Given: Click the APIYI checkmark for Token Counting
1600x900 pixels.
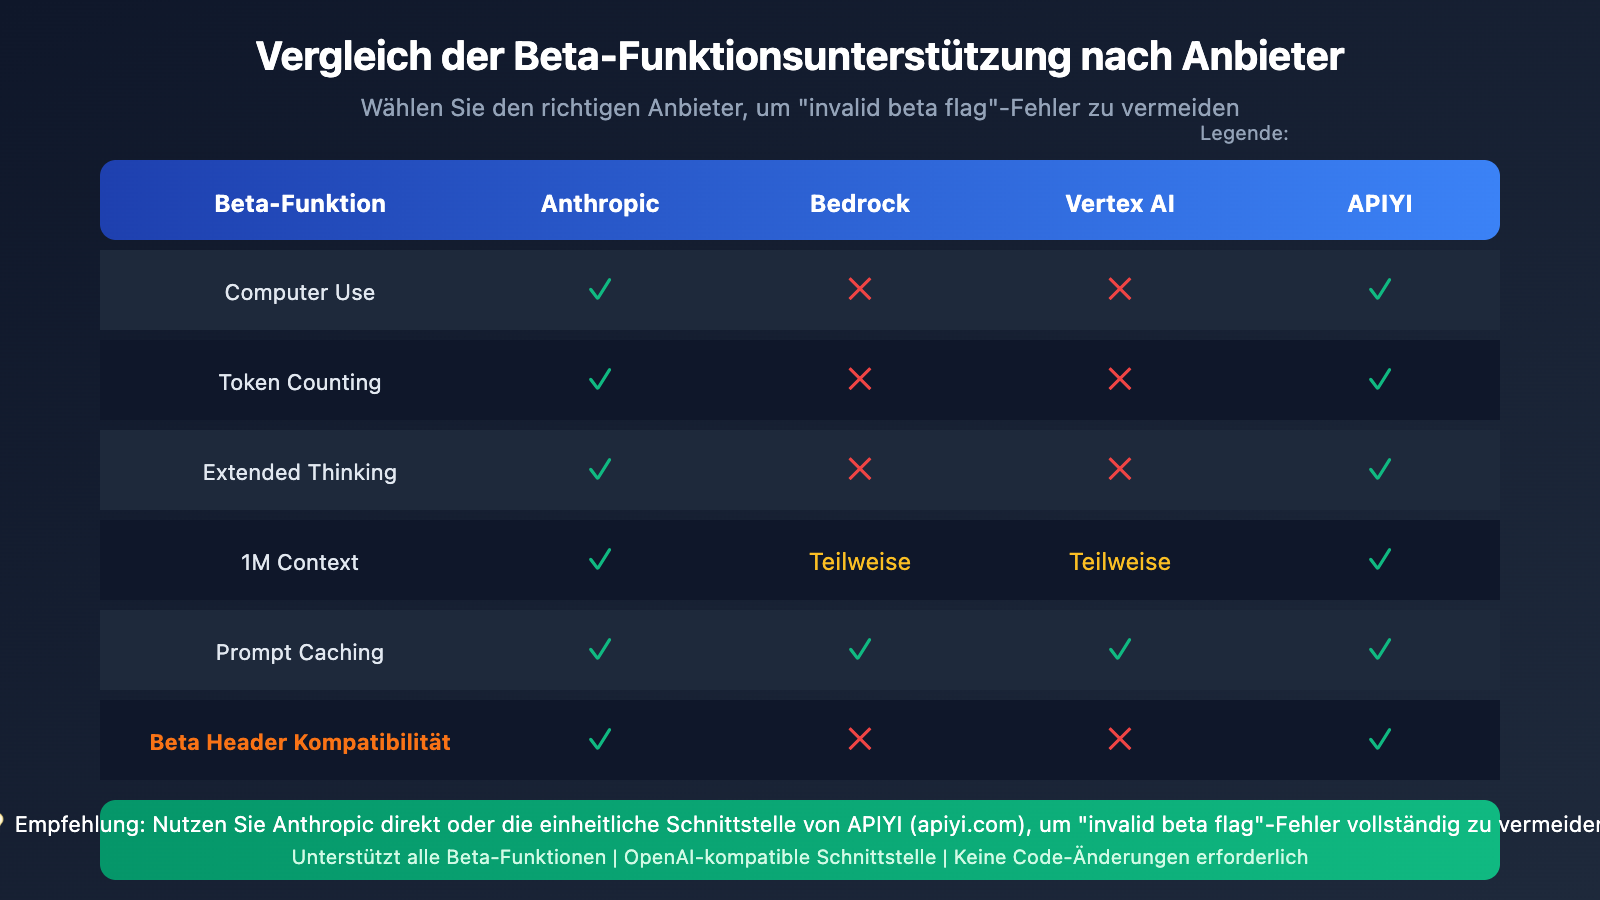Looking at the screenshot, I should (x=1380, y=380).
